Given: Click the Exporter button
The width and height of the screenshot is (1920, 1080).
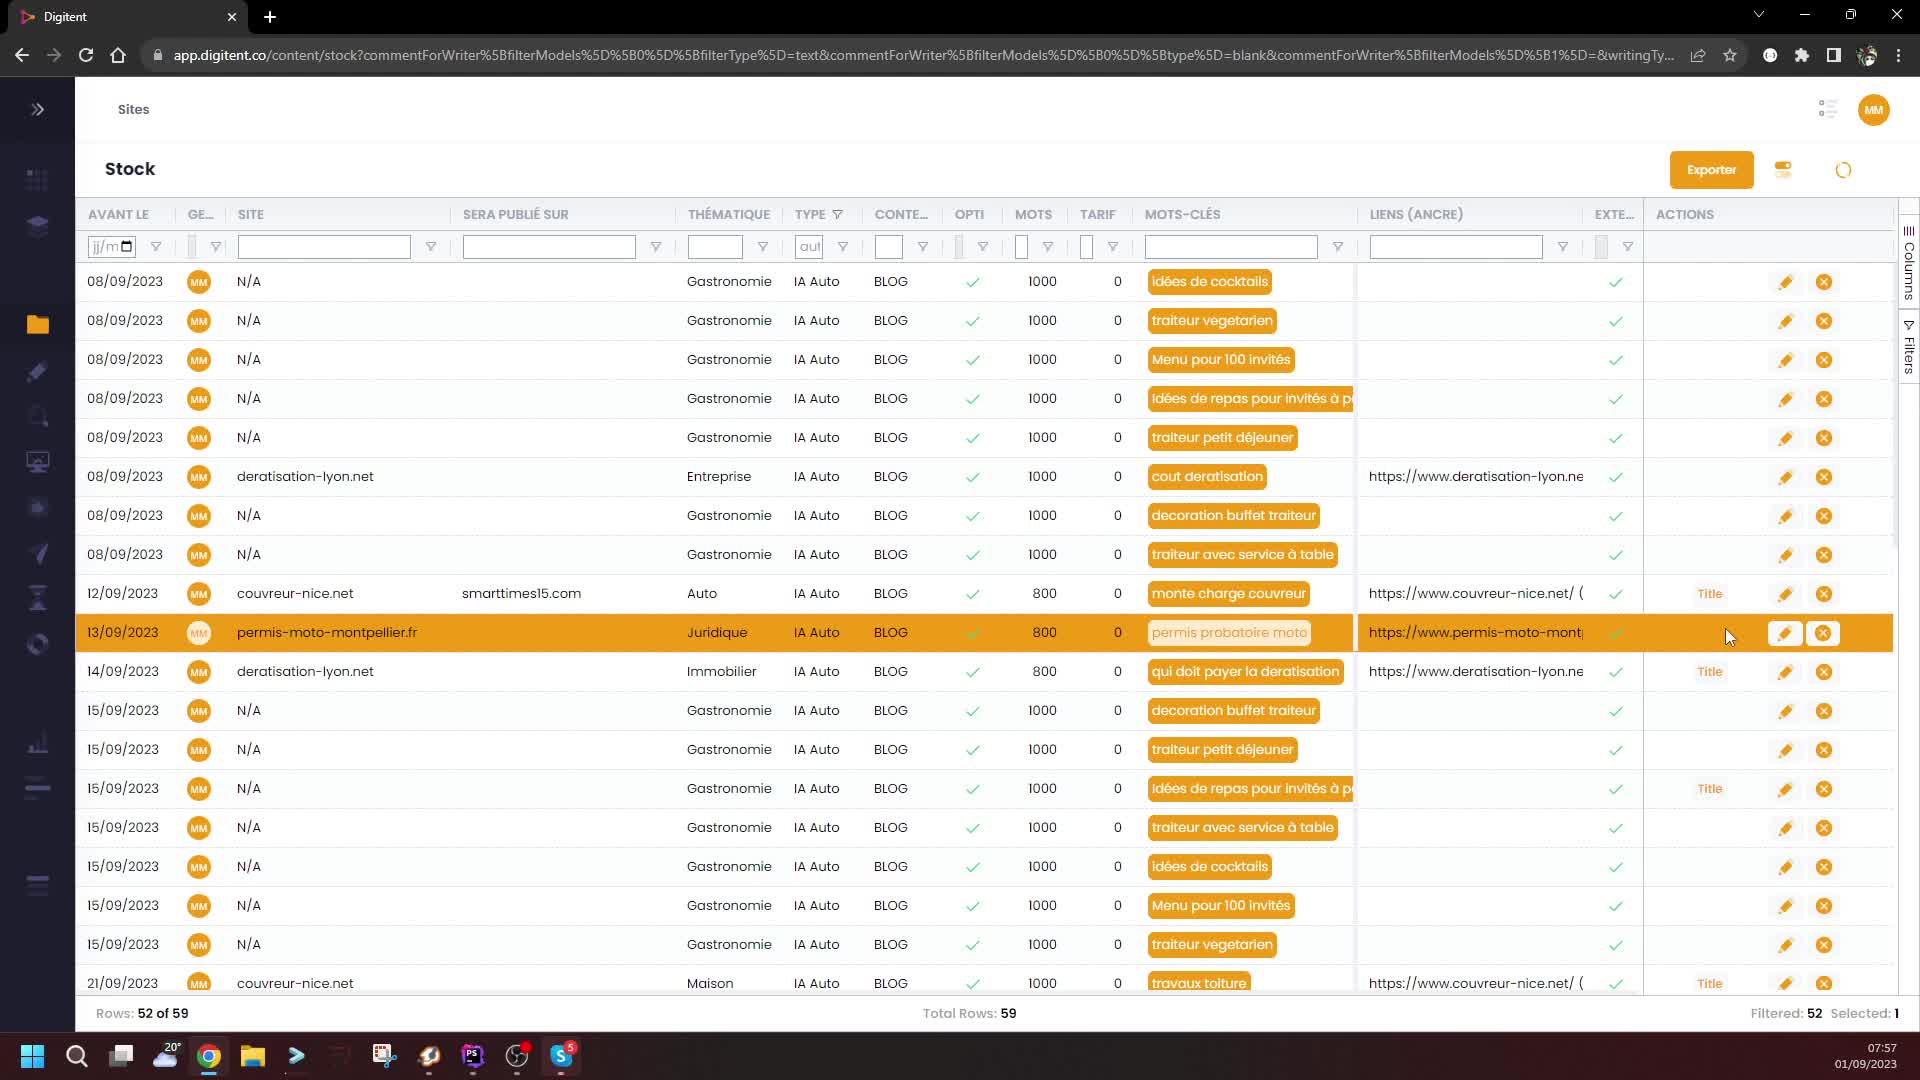Looking at the screenshot, I should click(x=1710, y=170).
